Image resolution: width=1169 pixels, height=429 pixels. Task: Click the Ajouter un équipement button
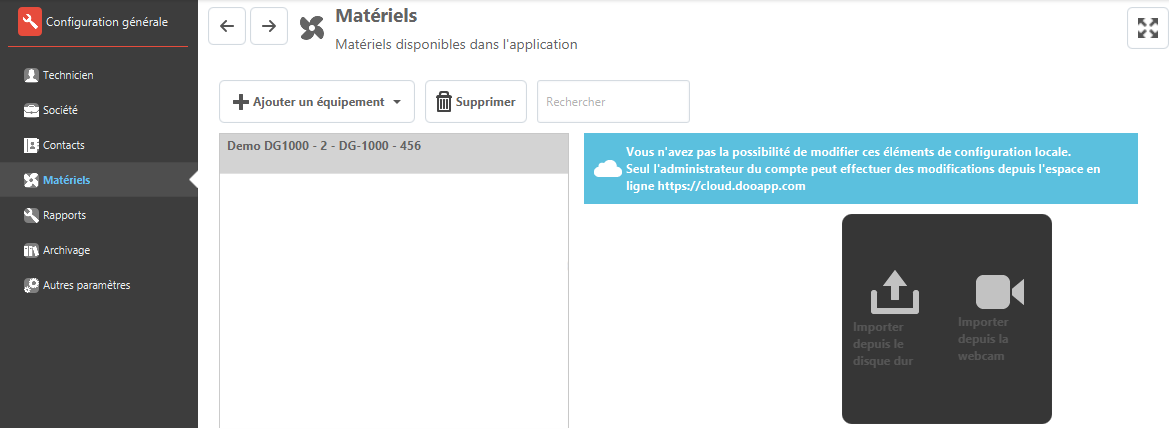[x=317, y=101]
